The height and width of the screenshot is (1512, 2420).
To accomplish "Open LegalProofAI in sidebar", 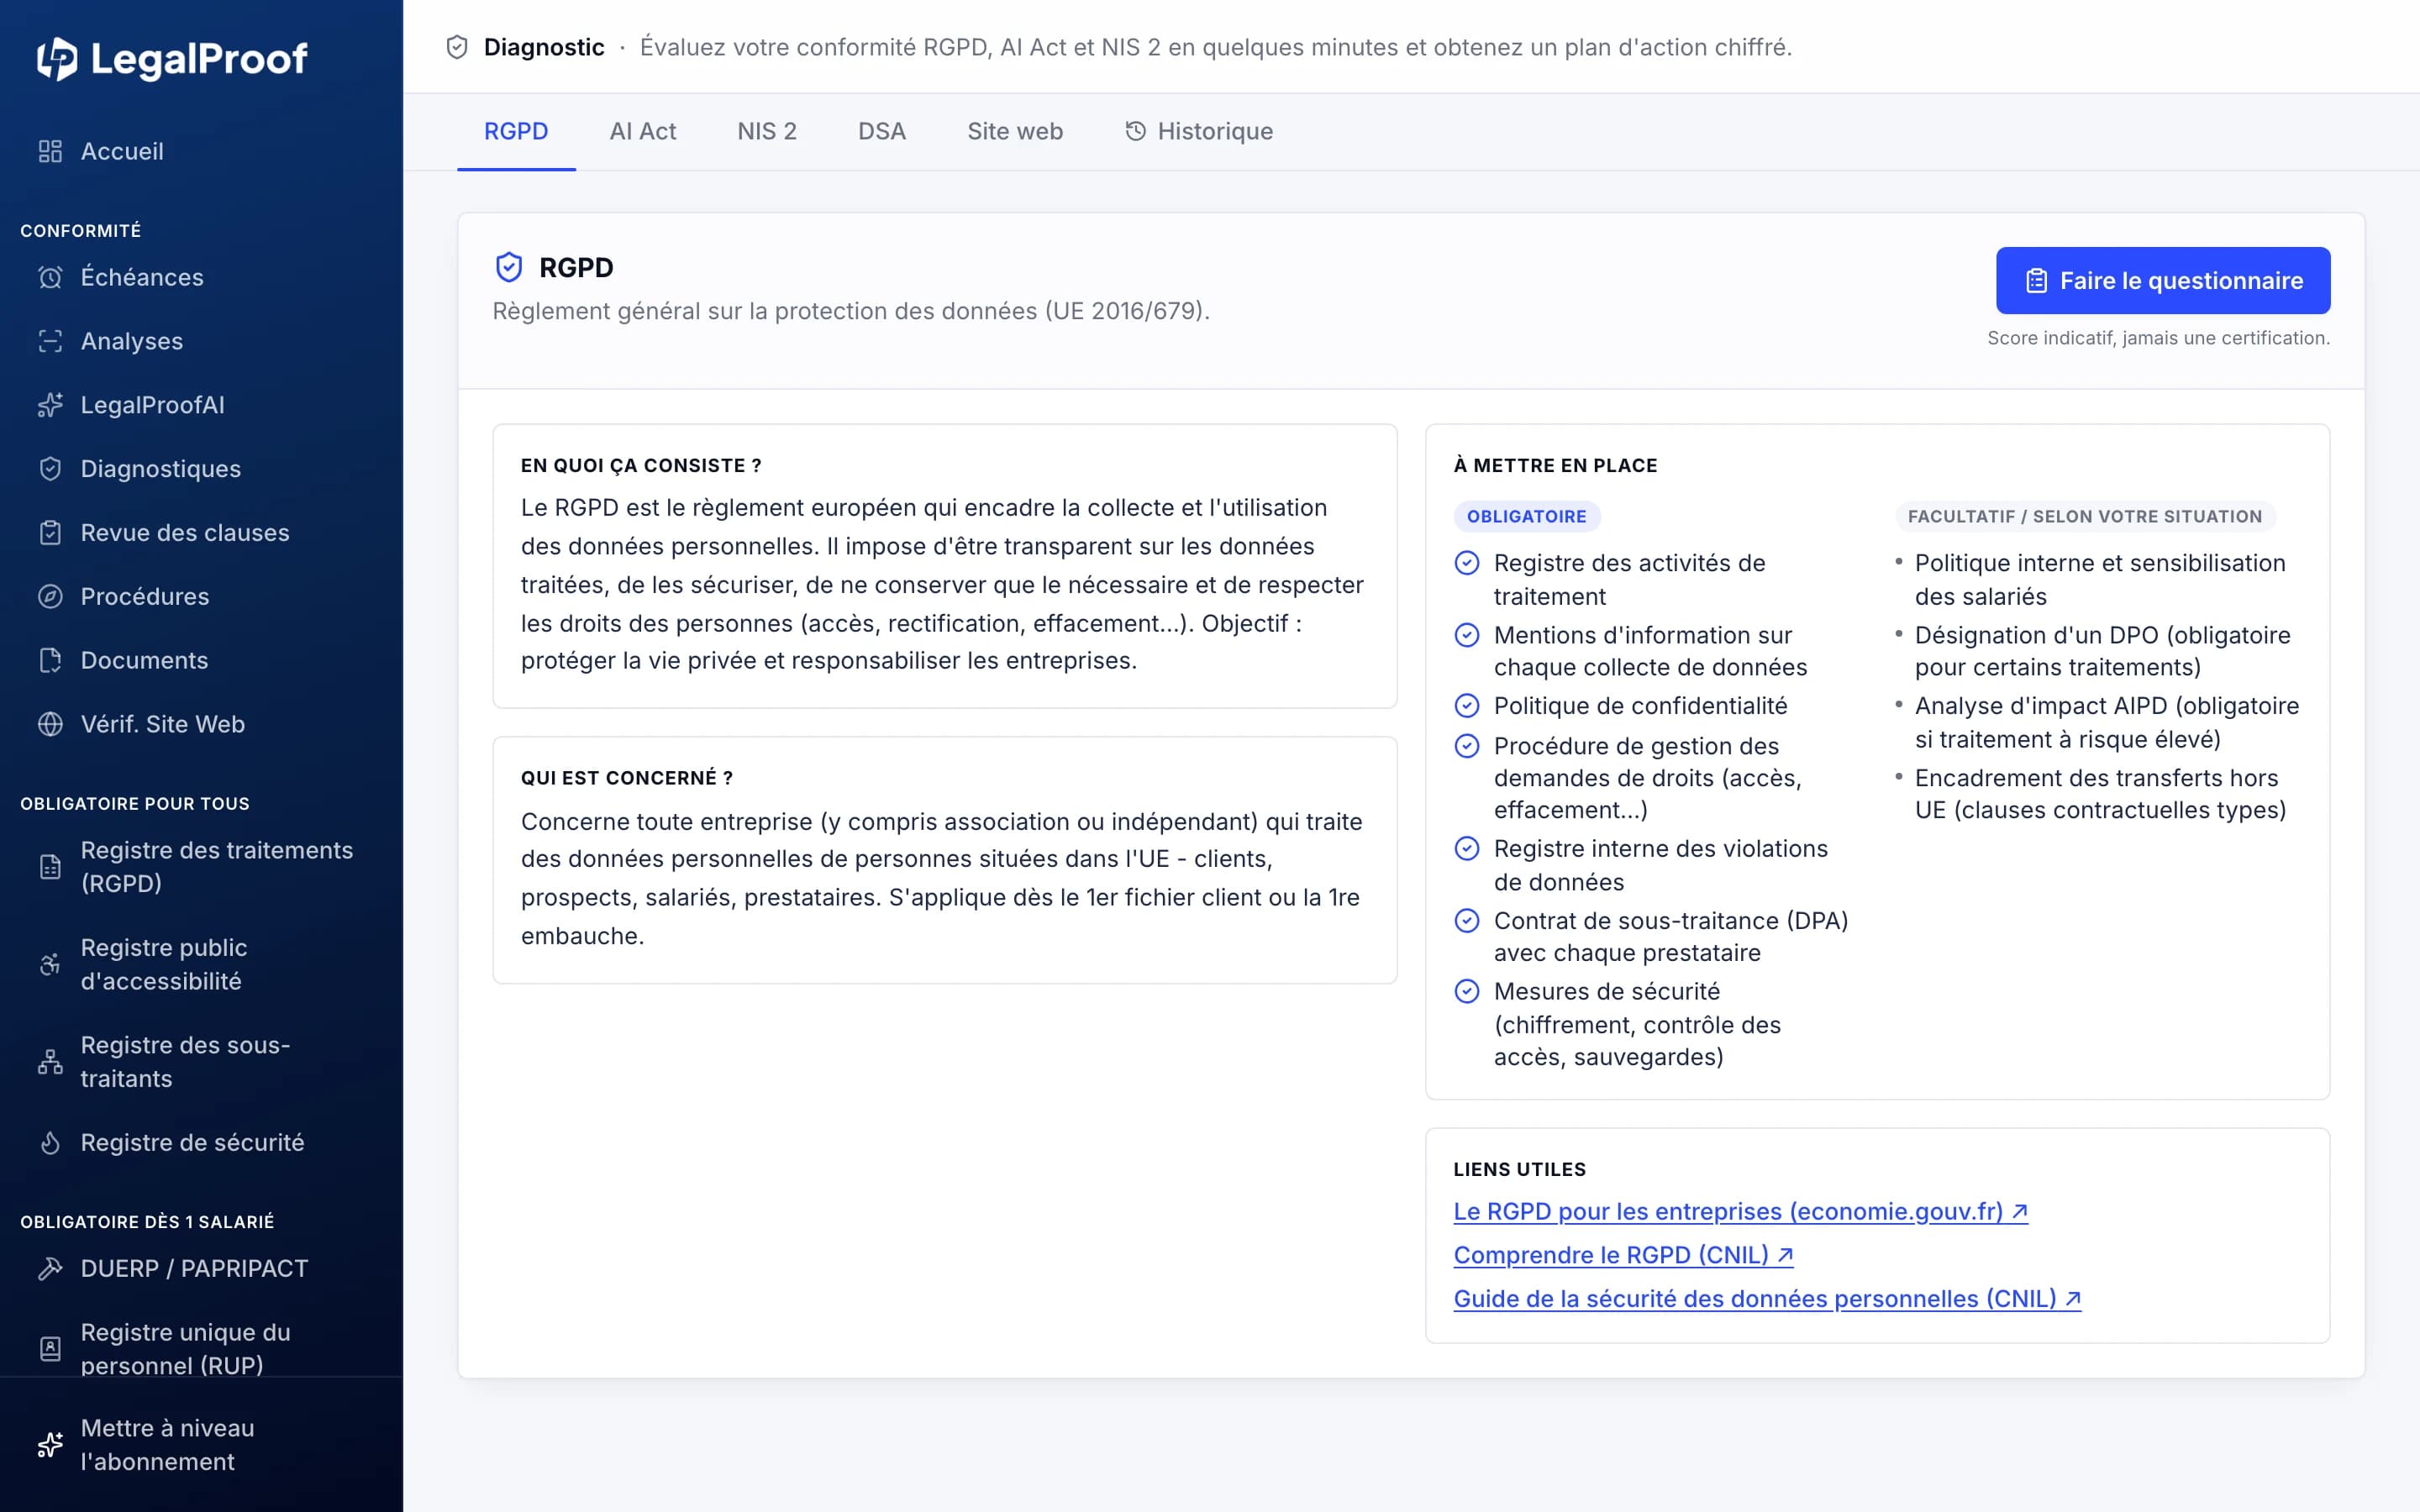I will point(200,405).
